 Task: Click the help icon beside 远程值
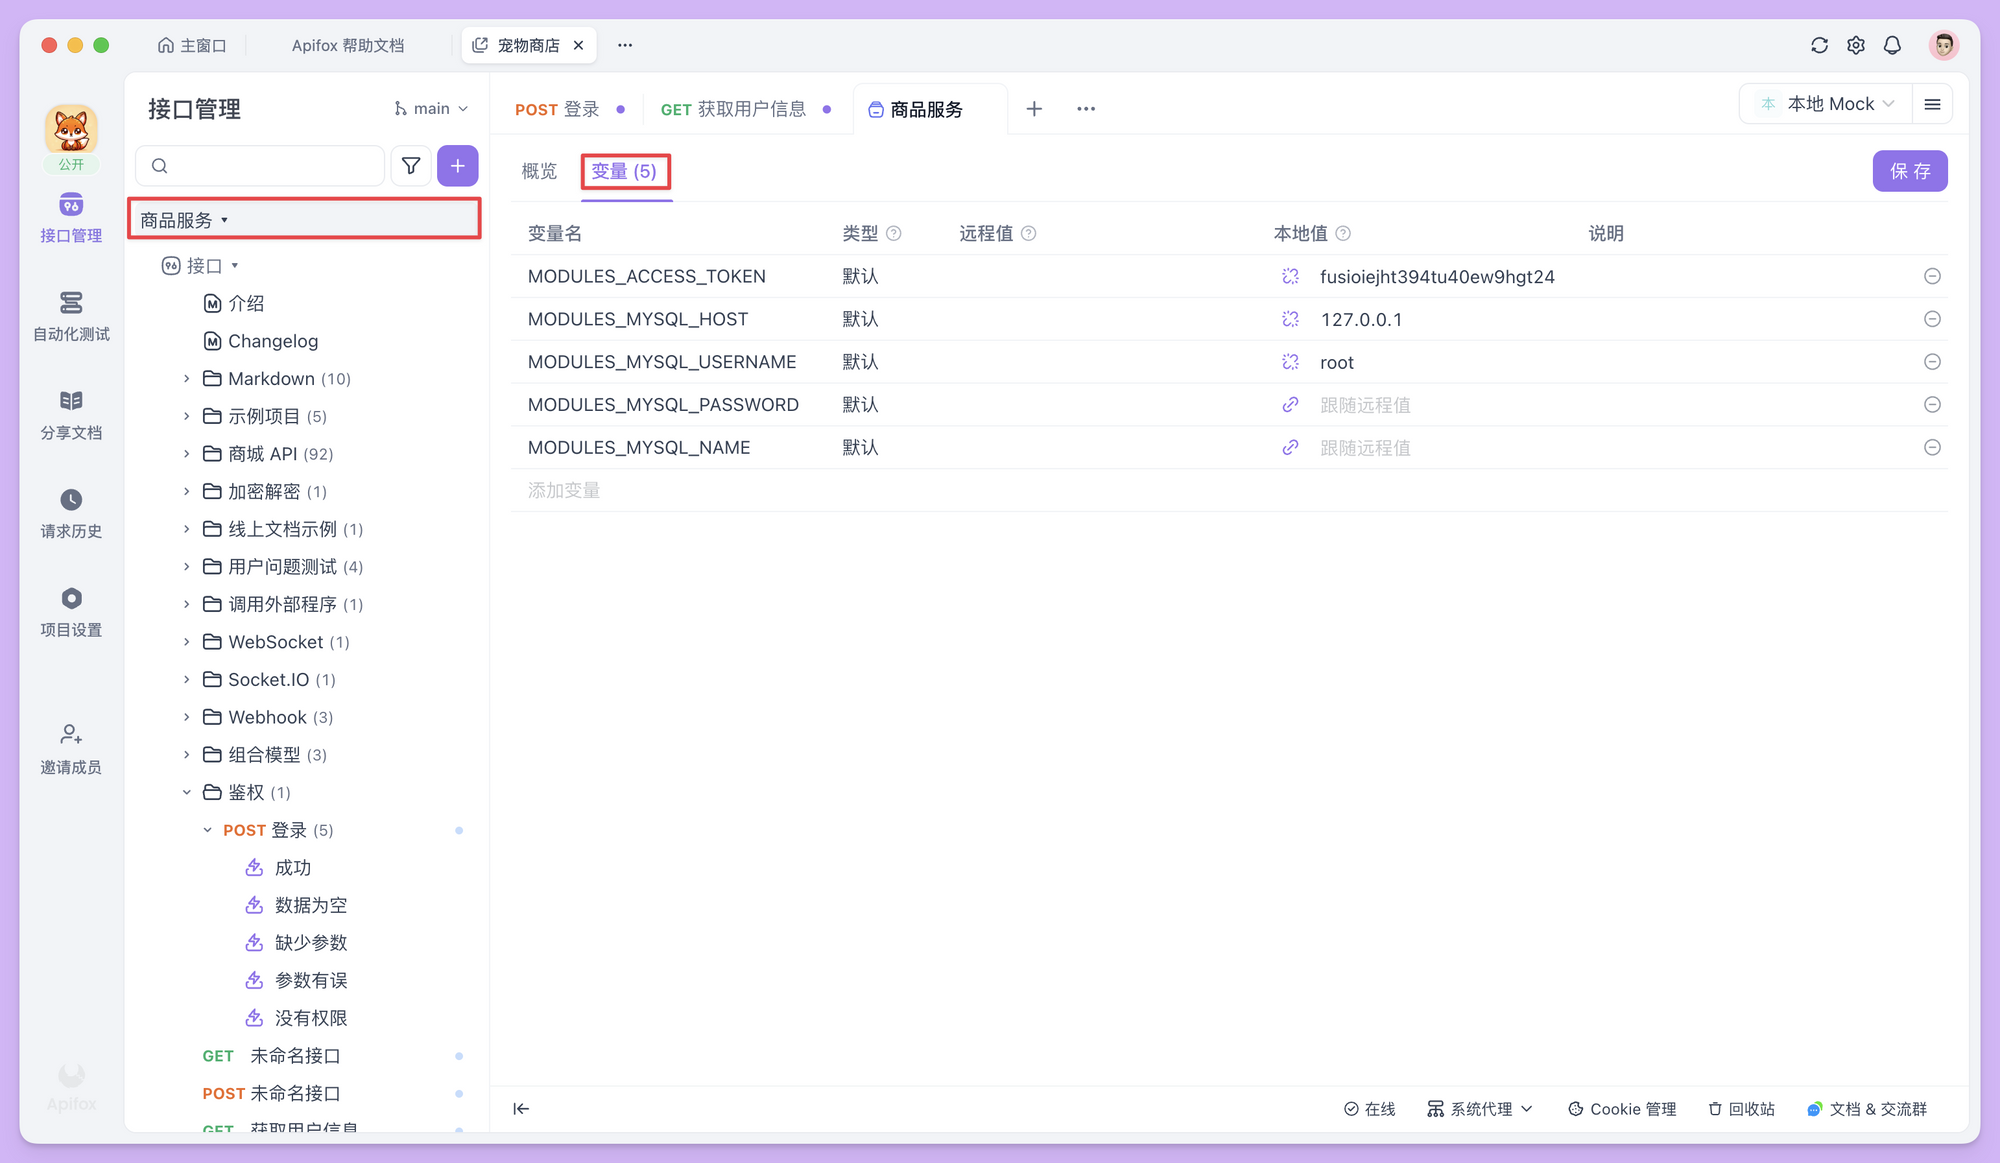[1029, 233]
